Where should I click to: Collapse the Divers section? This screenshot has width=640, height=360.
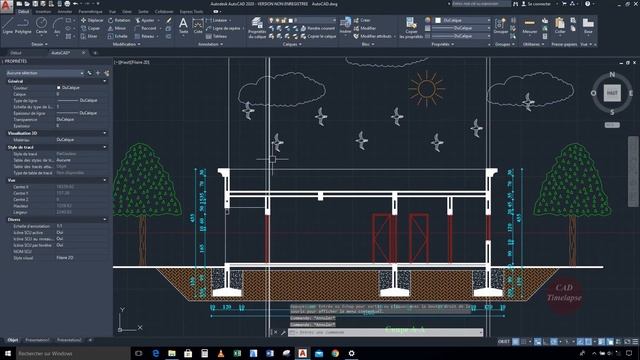click(105, 220)
